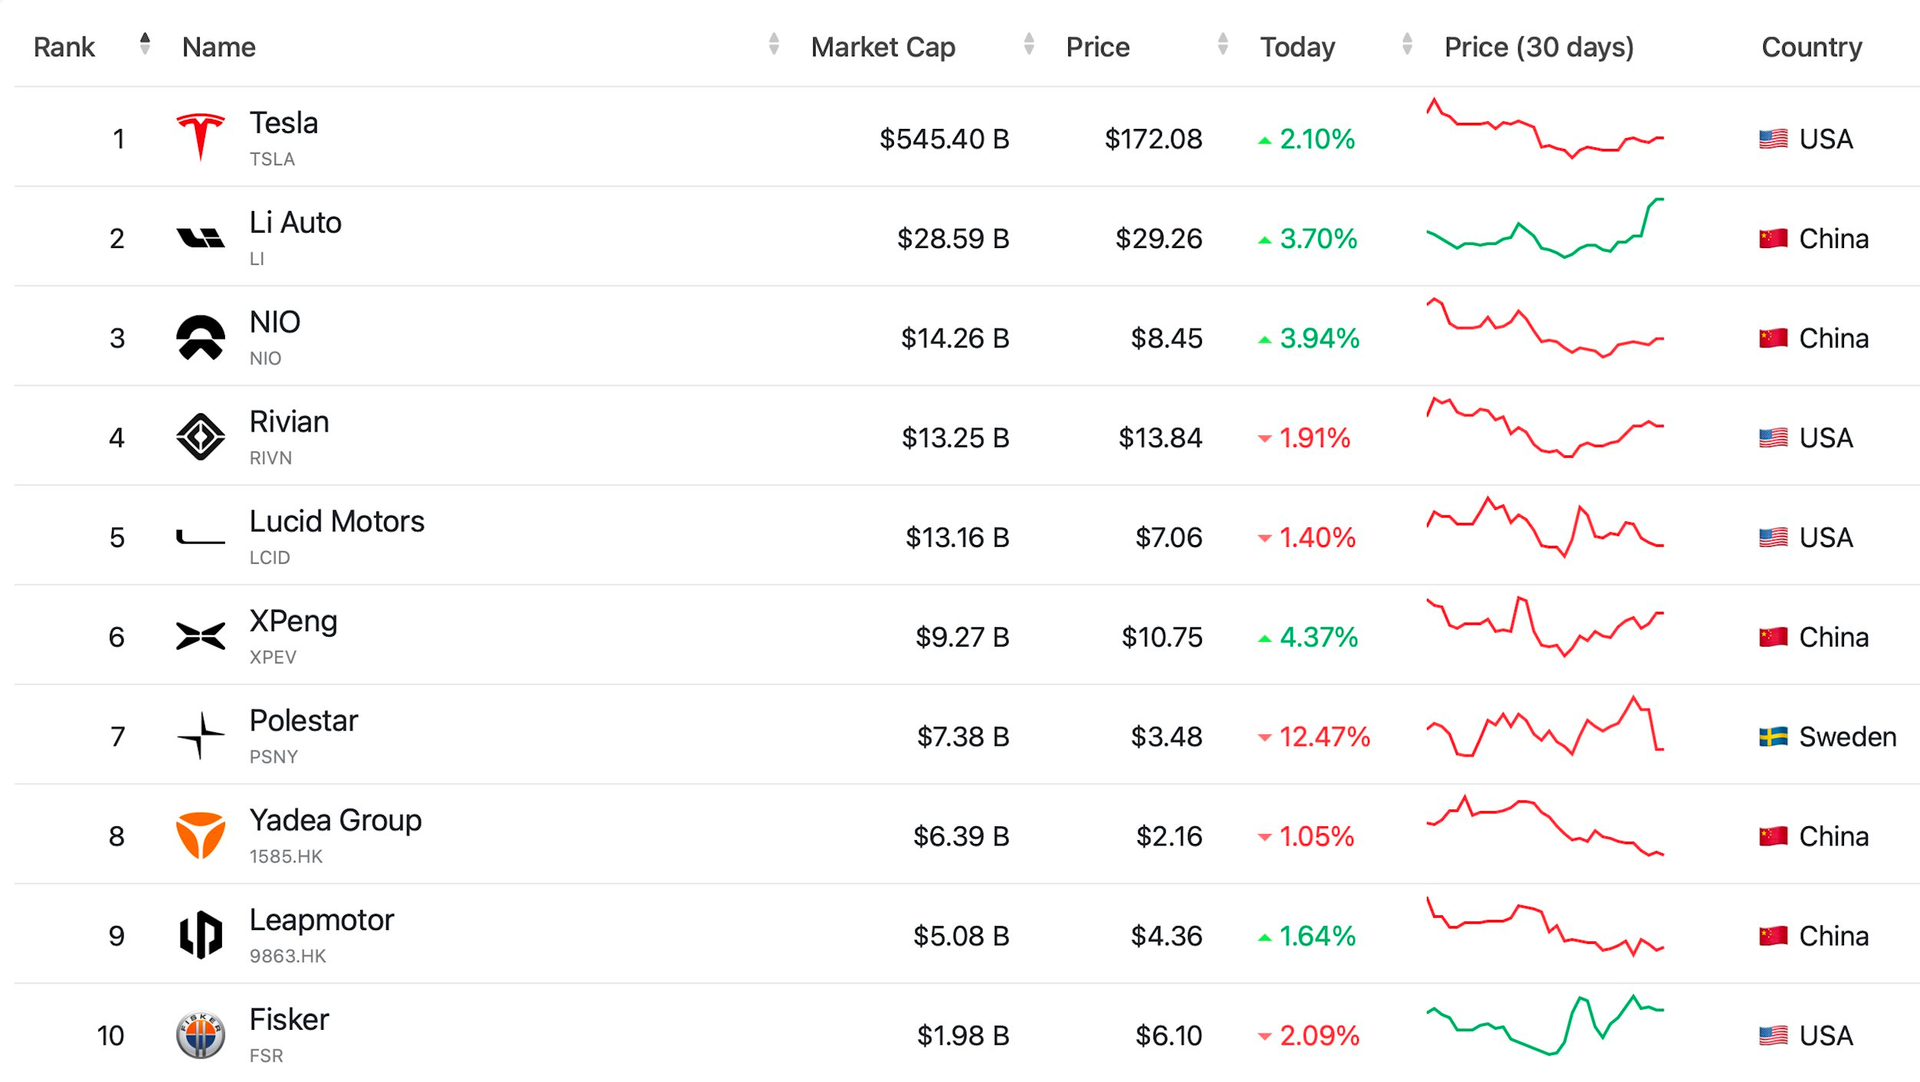Sort table by Rank arrows
1920x1082 pixels.
click(145, 44)
